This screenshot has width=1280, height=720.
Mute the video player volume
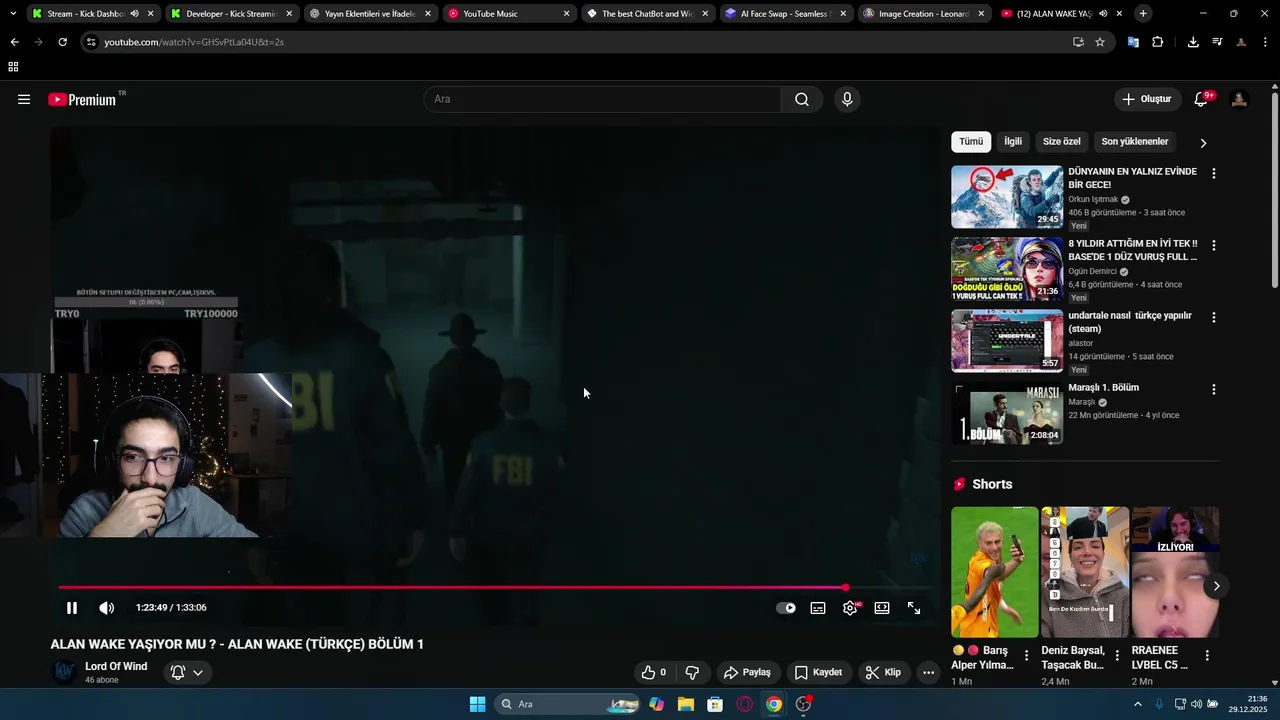tap(106, 608)
